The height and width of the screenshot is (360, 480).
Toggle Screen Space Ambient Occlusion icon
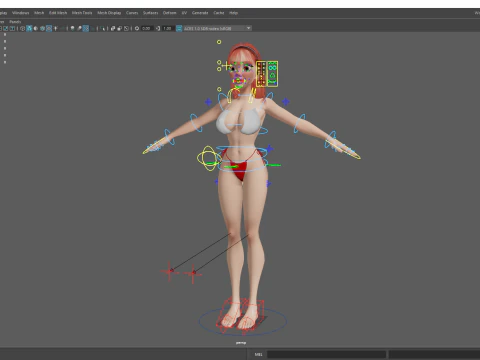point(72,28)
